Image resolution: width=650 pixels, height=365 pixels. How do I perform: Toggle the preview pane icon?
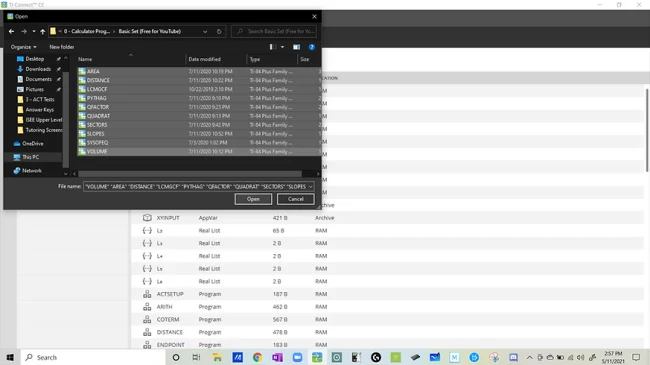pos(296,47)
